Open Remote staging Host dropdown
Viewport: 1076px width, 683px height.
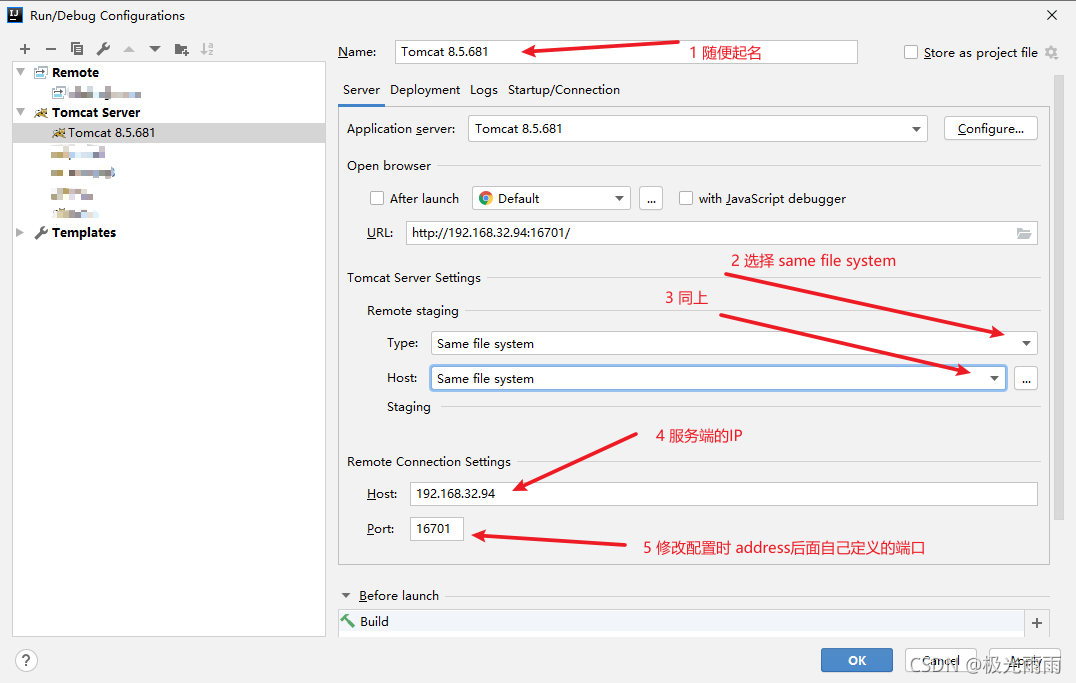pos(994,378)
